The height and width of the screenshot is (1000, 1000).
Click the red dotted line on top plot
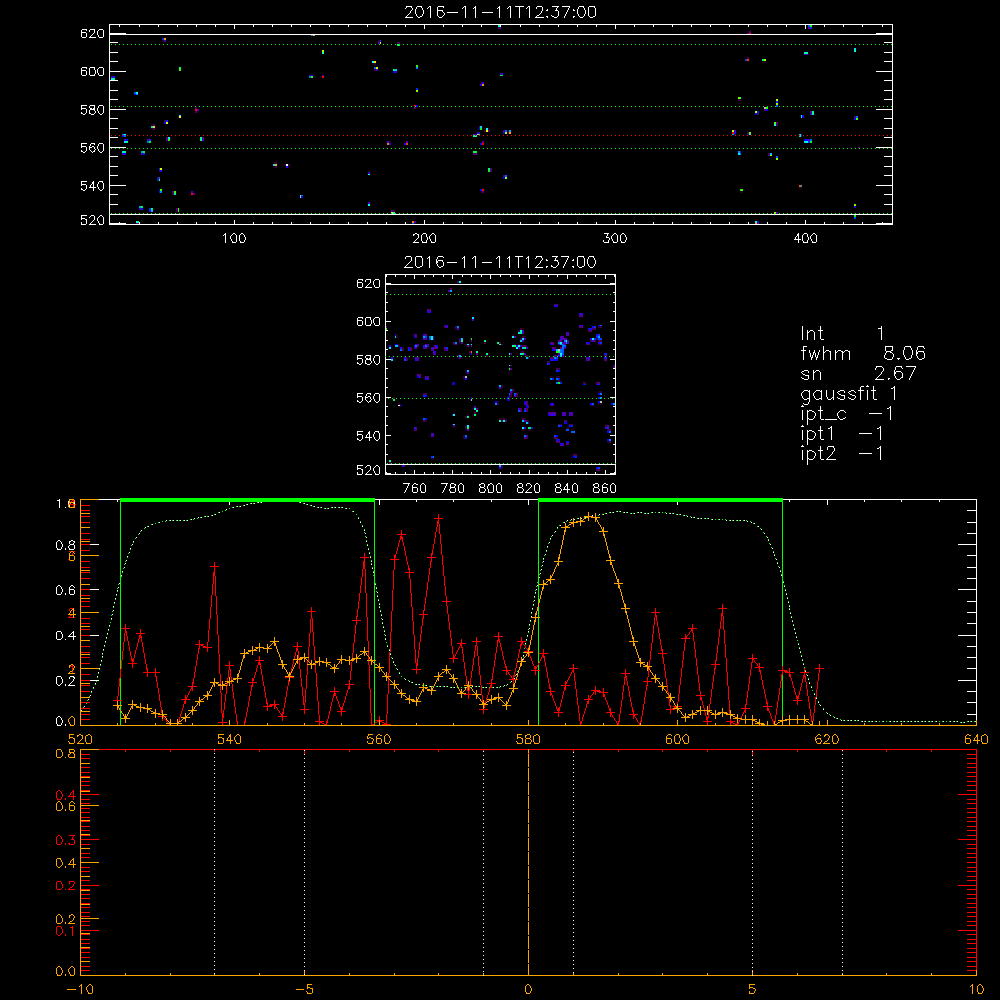pyautogui.click(x=501, y=136)
